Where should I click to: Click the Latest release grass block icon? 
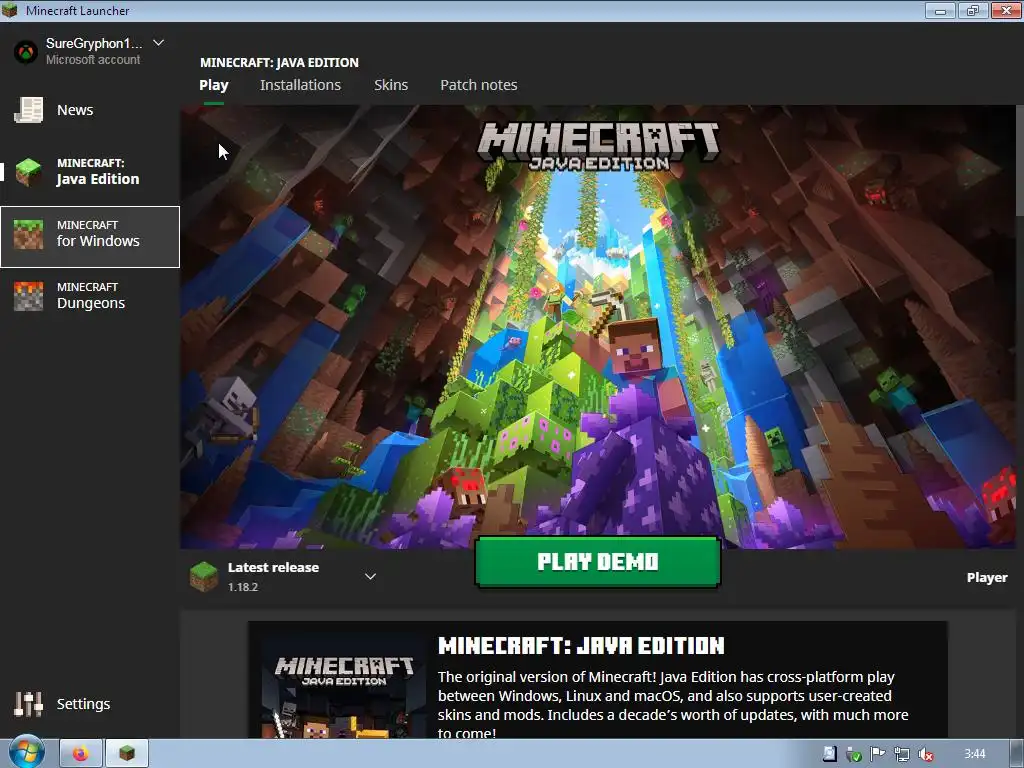[204, 577]
